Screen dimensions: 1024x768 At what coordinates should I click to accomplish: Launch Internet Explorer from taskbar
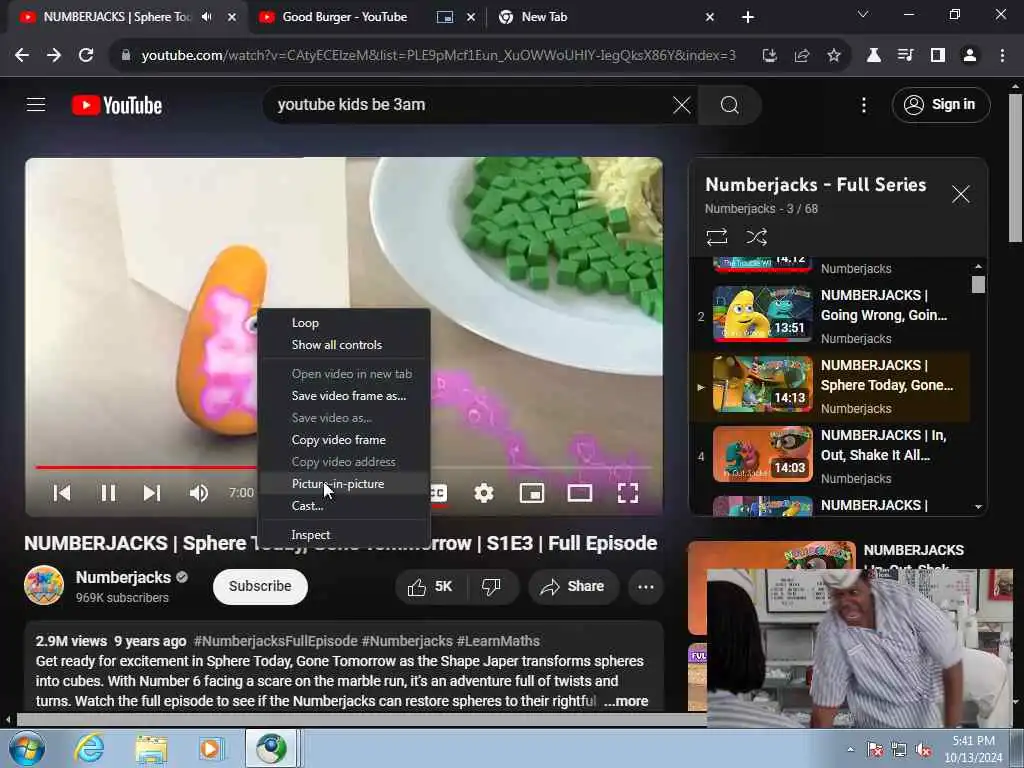point(89,748)
